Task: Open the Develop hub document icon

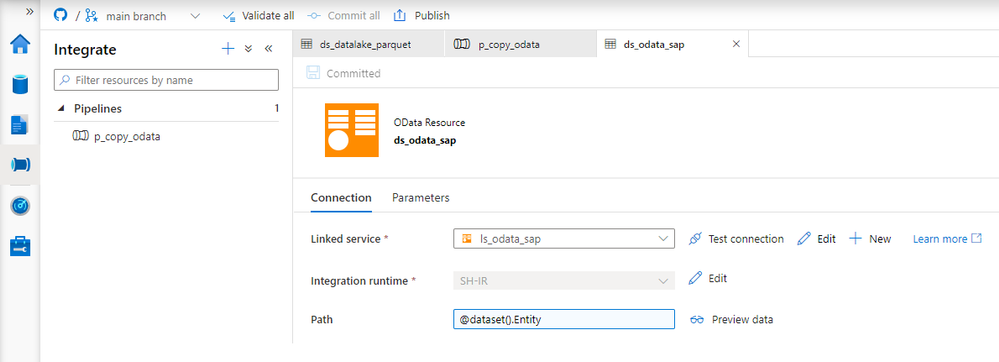Action: (20, 125)
